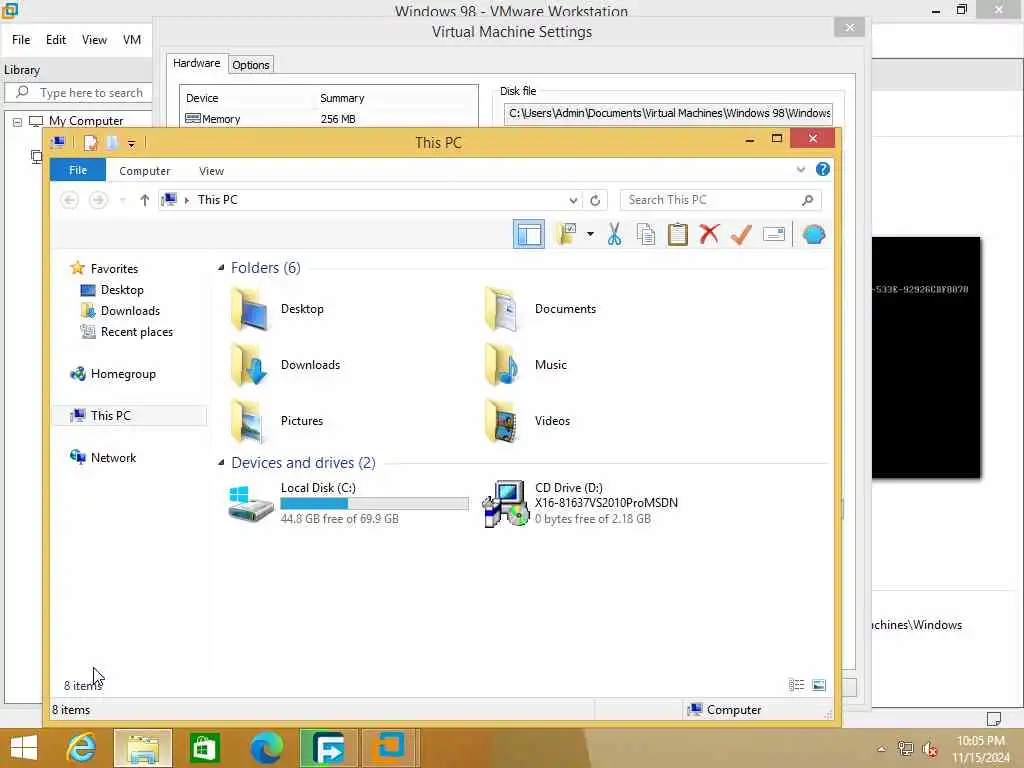The image size is (1024, 768).
Task: Select Downloads under Favorites
Action: pos(130,311)
